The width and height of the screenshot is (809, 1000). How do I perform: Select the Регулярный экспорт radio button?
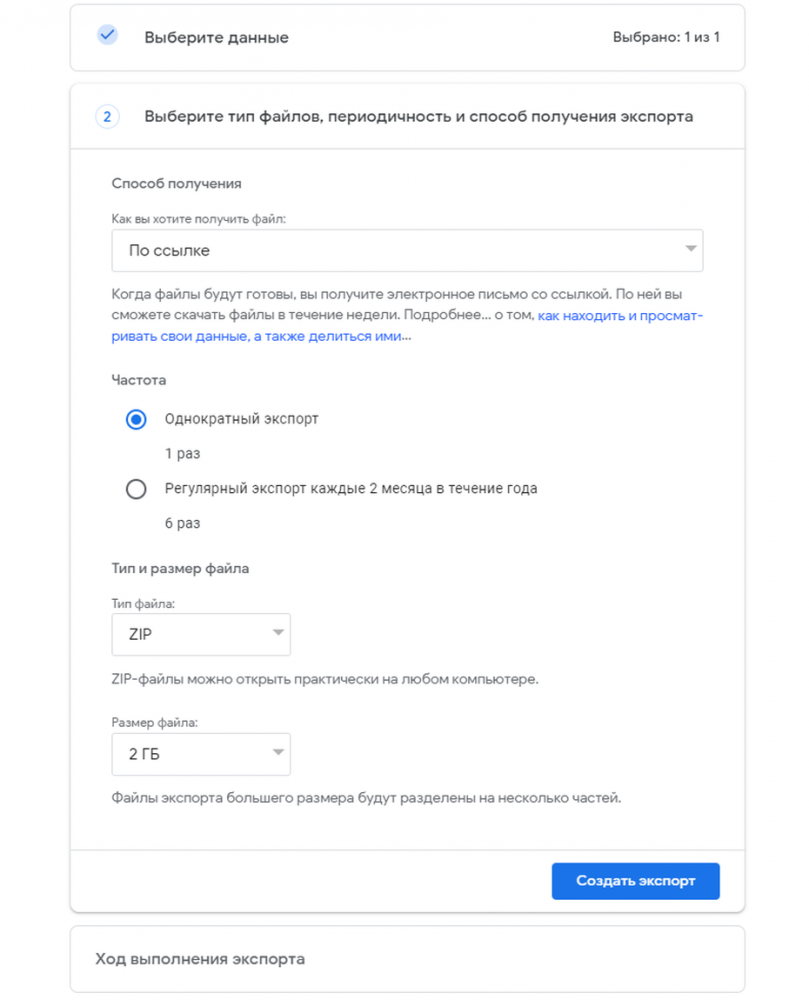point(136,490)
